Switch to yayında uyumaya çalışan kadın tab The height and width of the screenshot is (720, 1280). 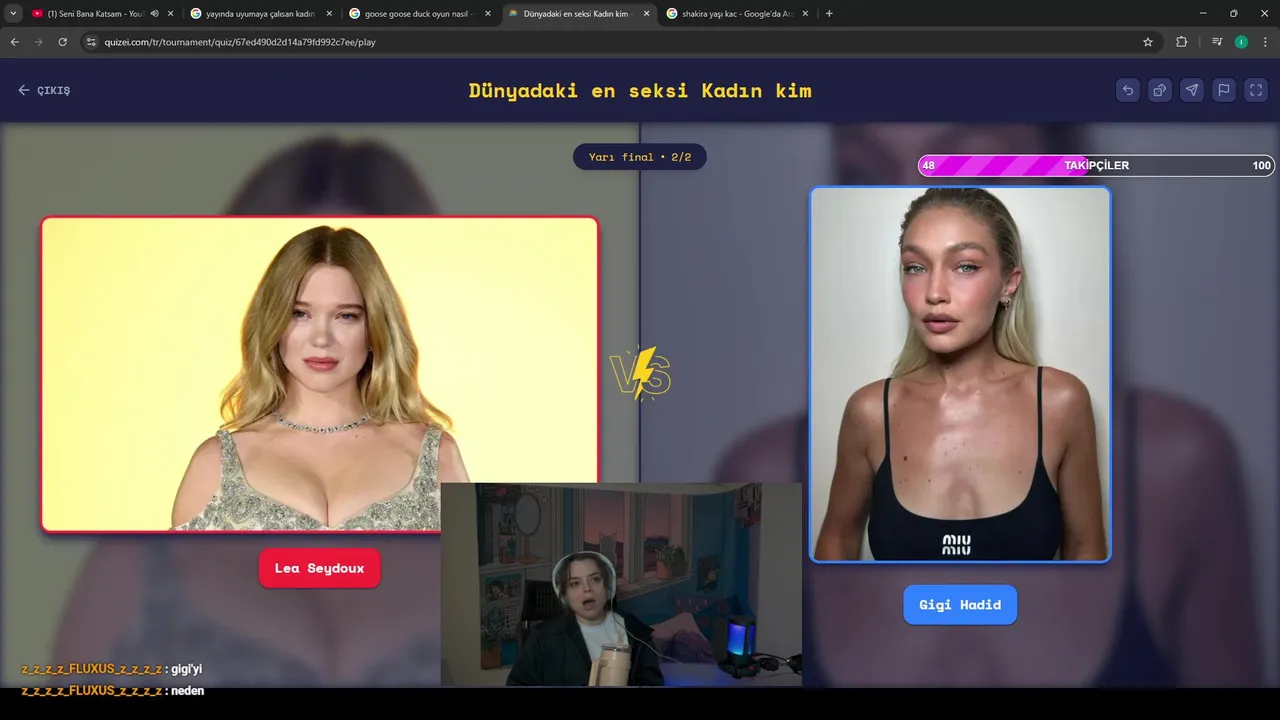pyautogui.click(x=260, y=14)
